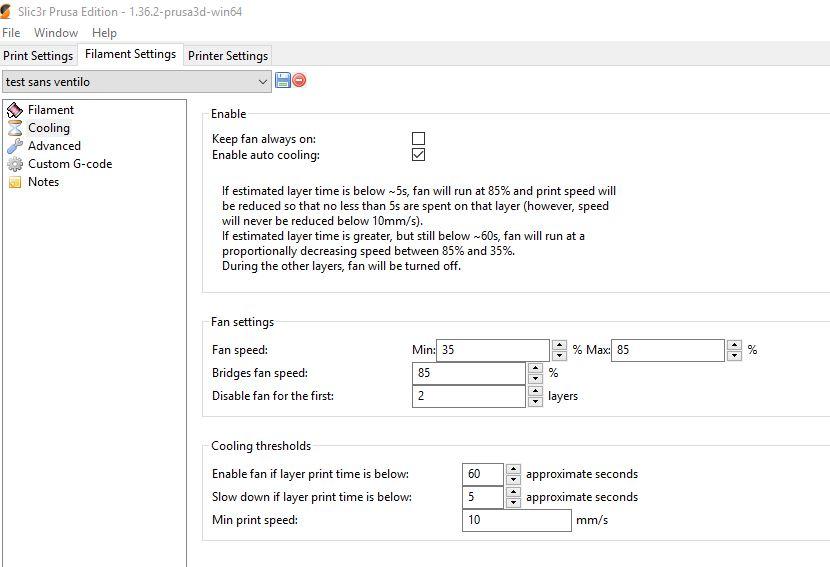This screenshot has height=567, width=830.
Task: Click the red delete preset icon
Action: click(299, 80)
